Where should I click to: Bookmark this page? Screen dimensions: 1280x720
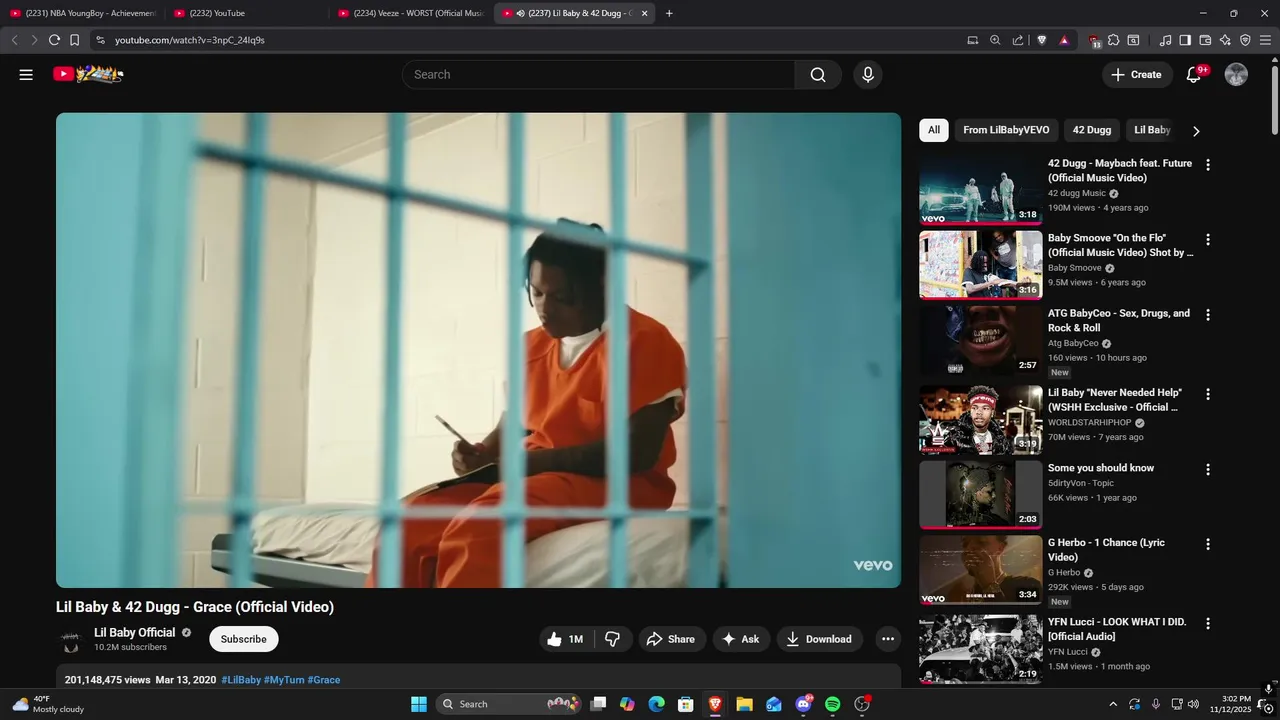pyautogui.click(x=74, y=40)
